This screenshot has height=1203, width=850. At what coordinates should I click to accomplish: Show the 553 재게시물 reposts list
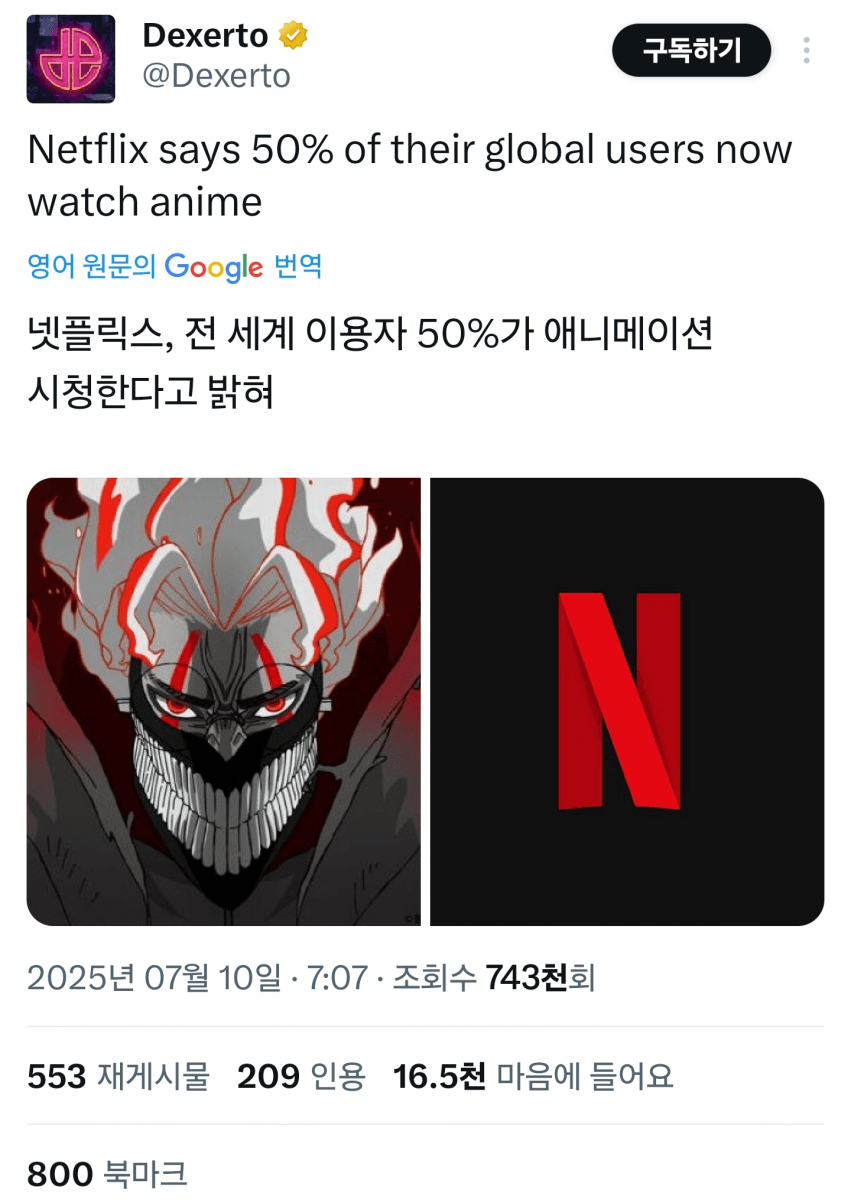pos(118,1076)
